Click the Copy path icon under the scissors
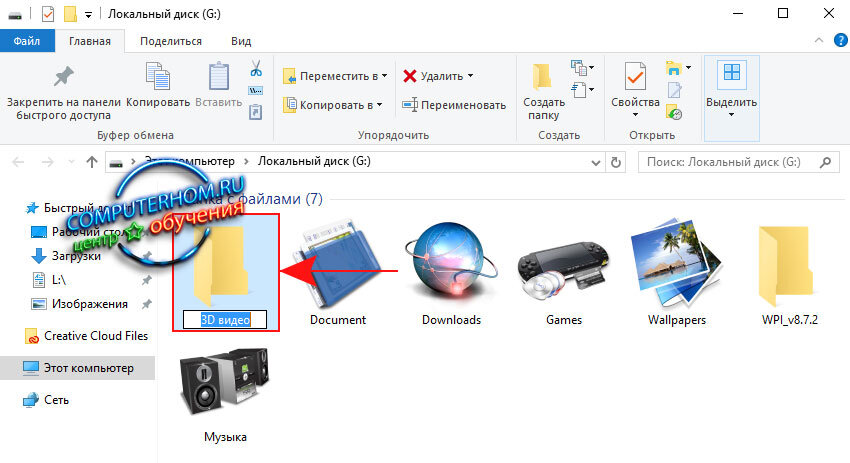 pyautogui.click(x=256, y=91)
